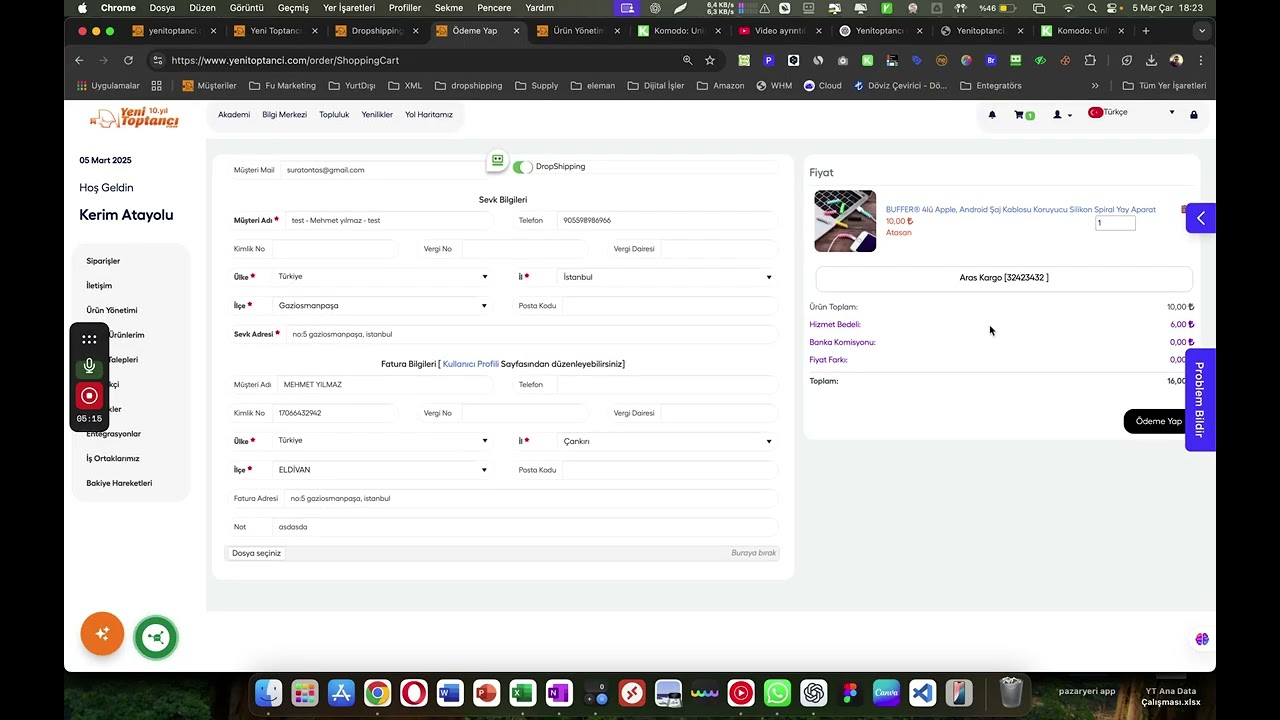This screenshot has height=720, width=1280.
Task: Open Excel from the dock
Action: point(522,692)
